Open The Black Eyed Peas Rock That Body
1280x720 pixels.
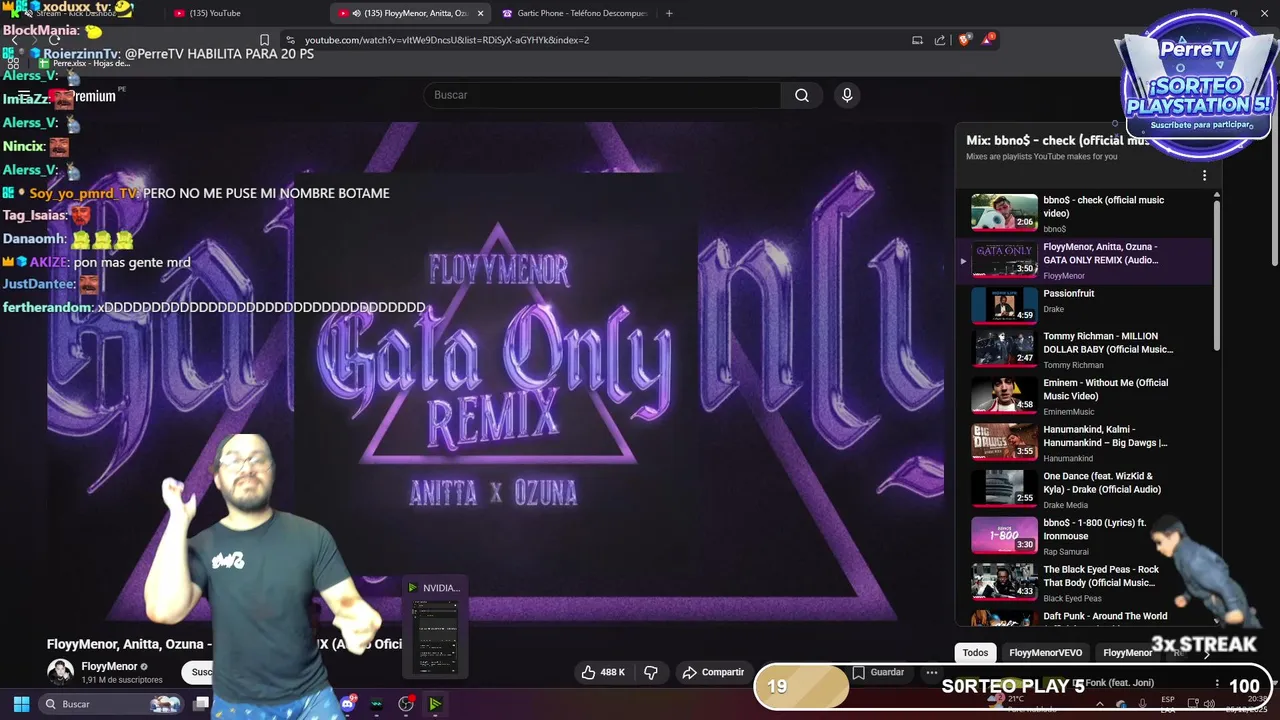coord(1090,583)
